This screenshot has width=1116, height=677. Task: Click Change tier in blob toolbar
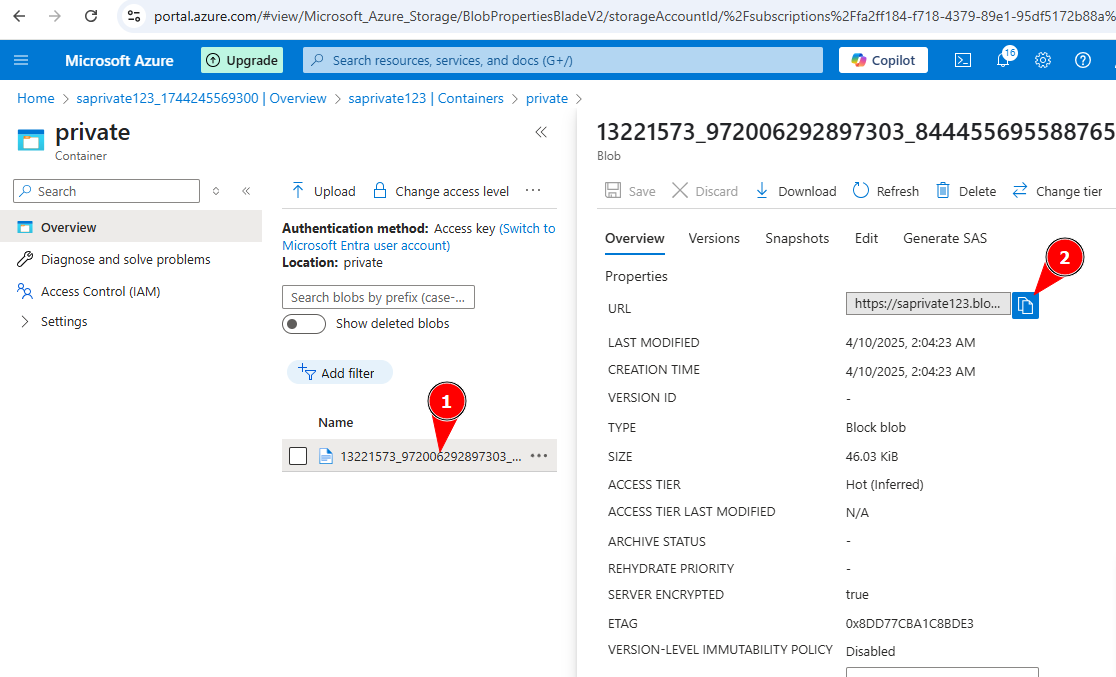pos(1057,191)
